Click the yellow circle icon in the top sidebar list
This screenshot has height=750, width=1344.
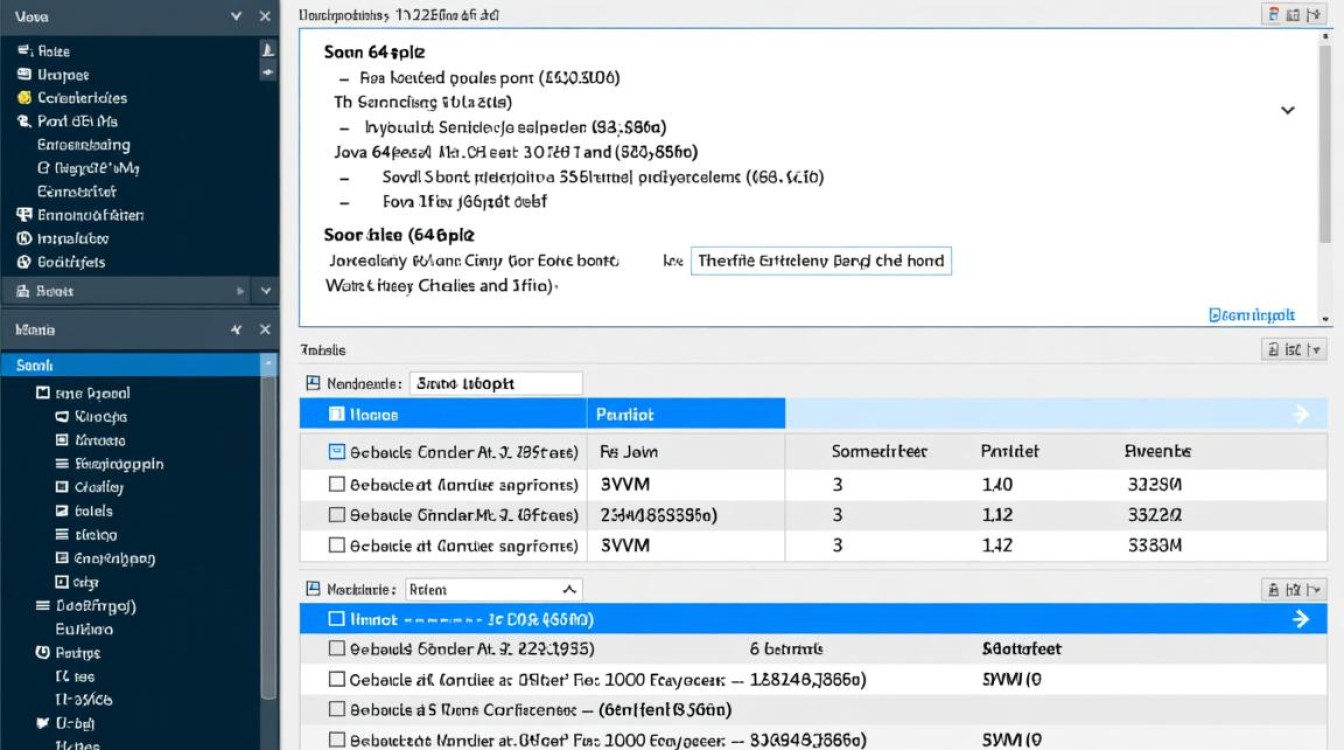point(24,98)
